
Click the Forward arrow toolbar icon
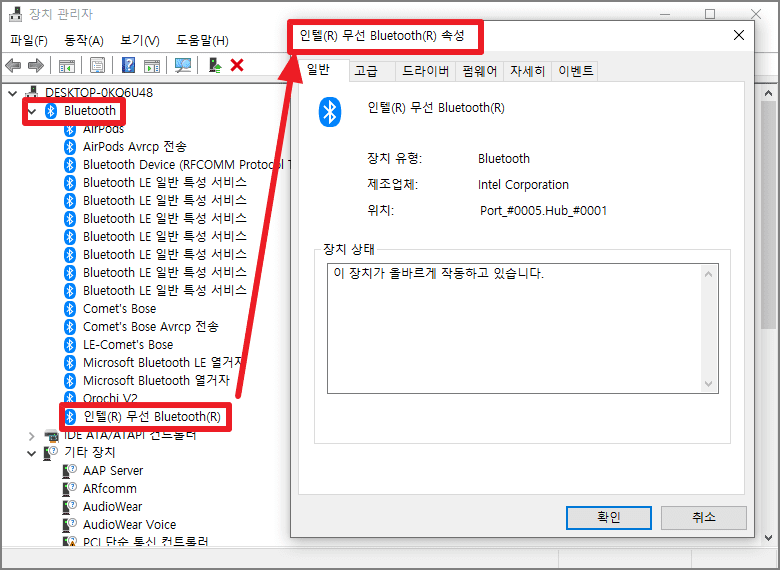pos(36,66)
